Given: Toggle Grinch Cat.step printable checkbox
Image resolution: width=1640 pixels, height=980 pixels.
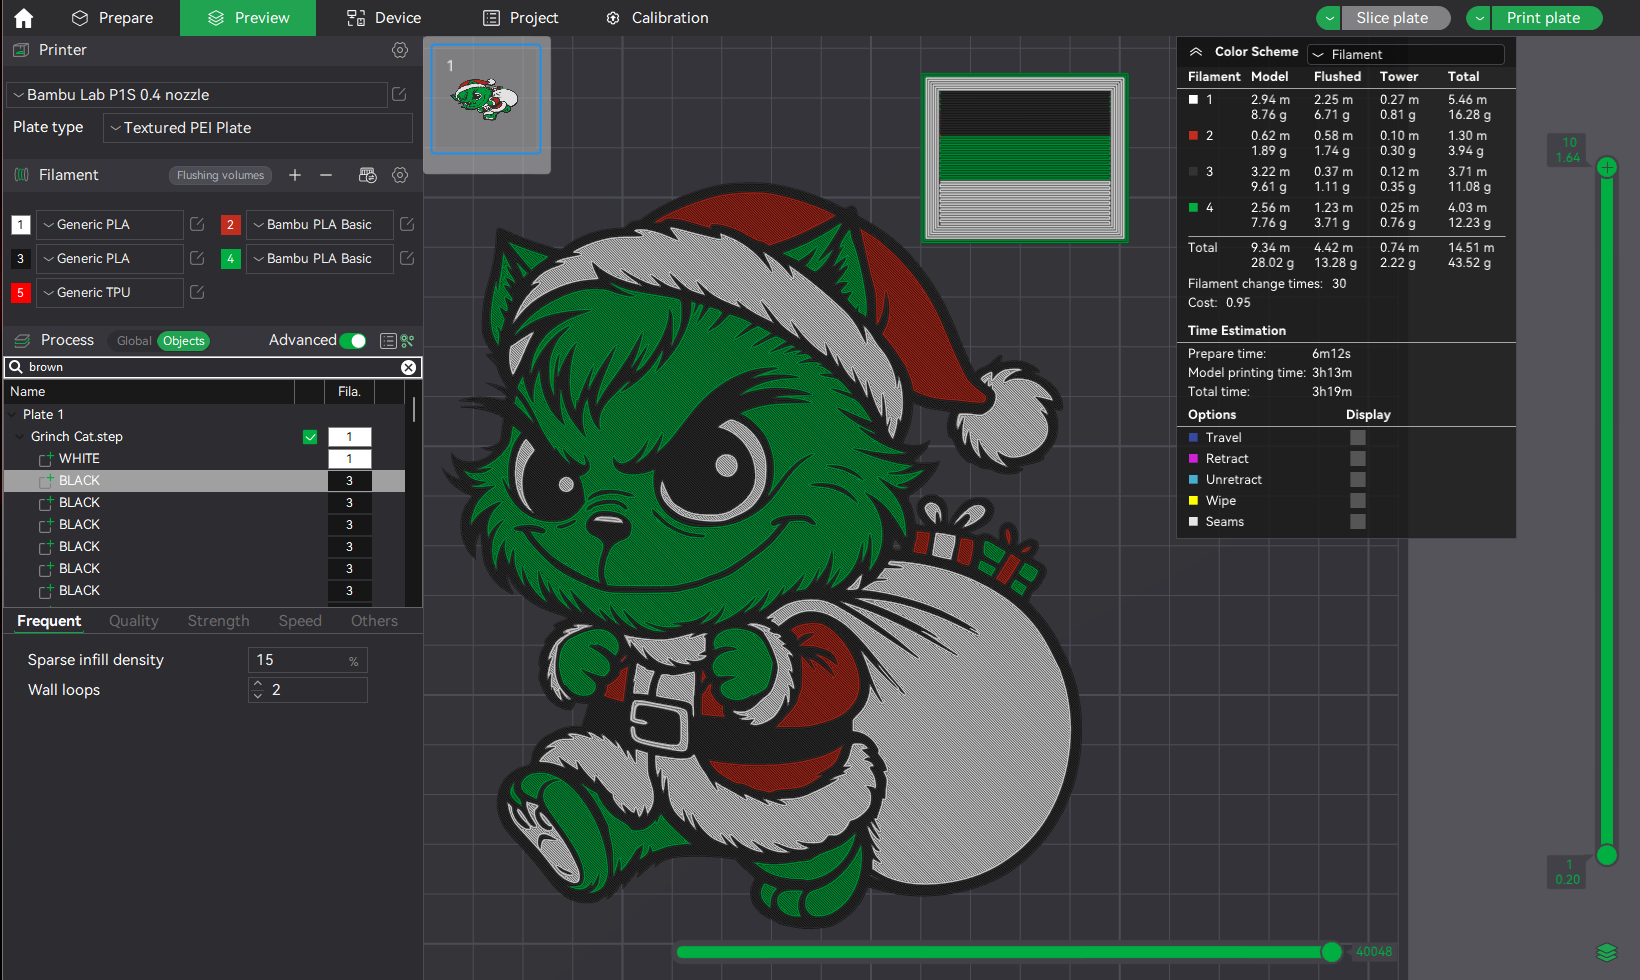Looking at the screenshot, I should click(x=310, y=437).
